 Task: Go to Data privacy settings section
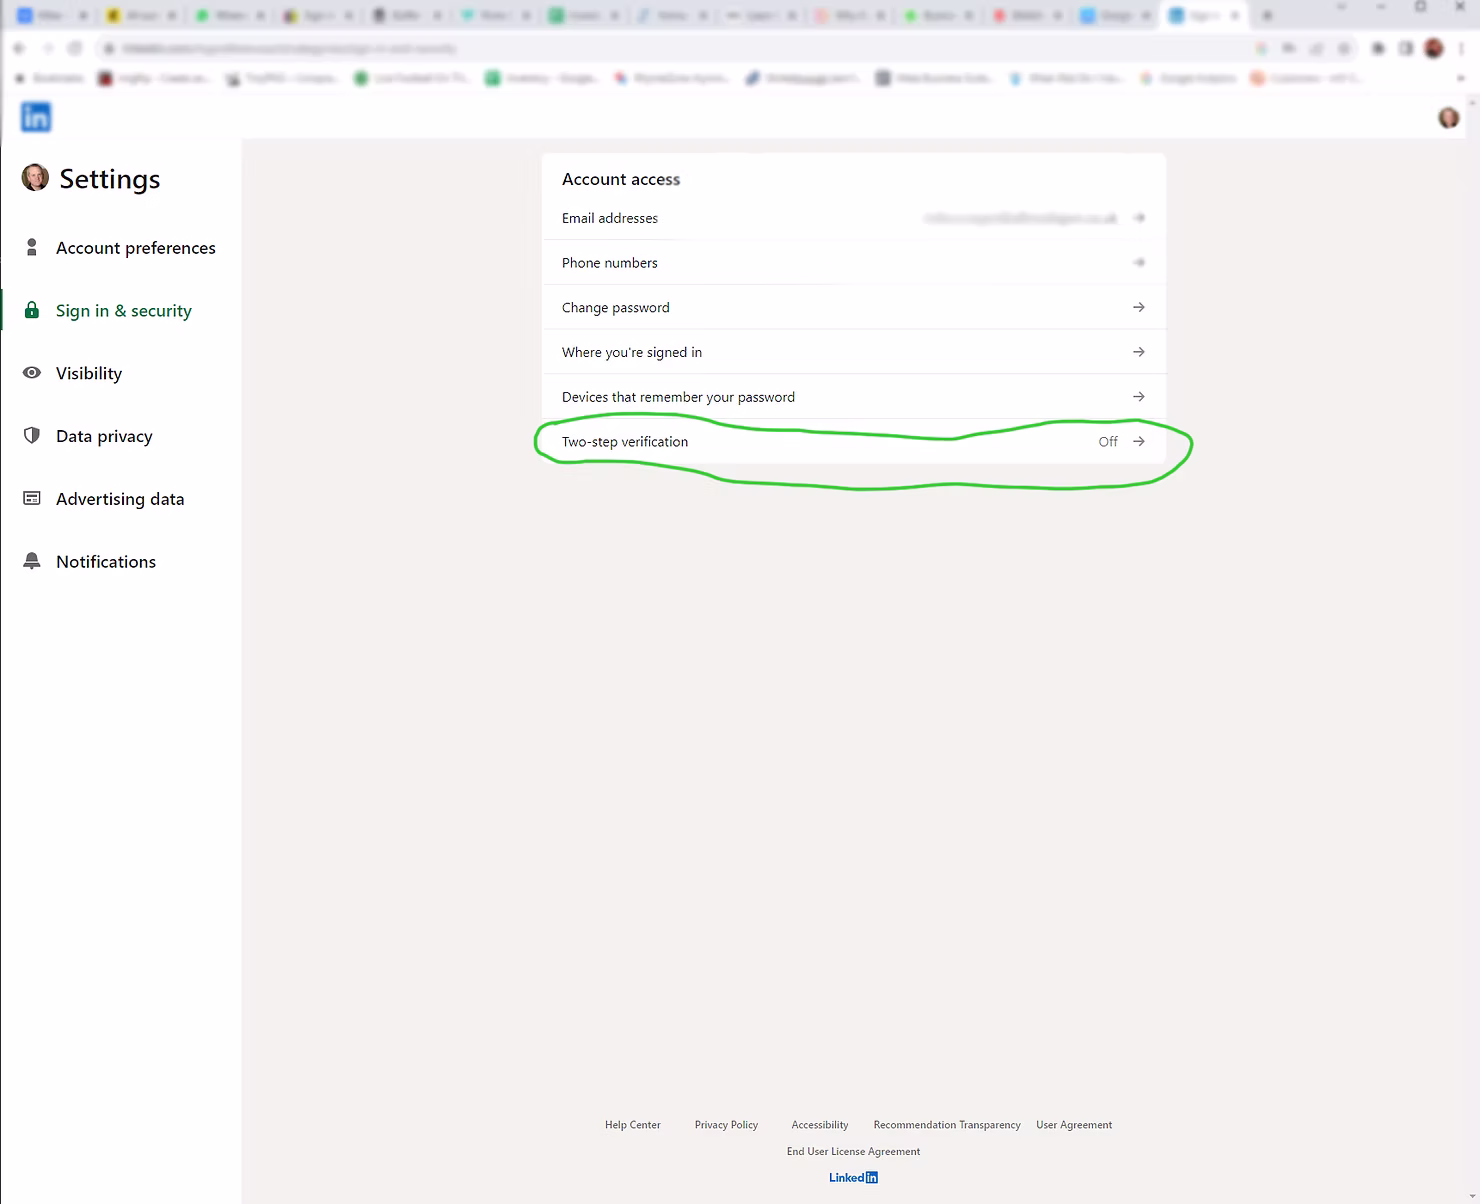pyautogui.click(x=104, y=436)
